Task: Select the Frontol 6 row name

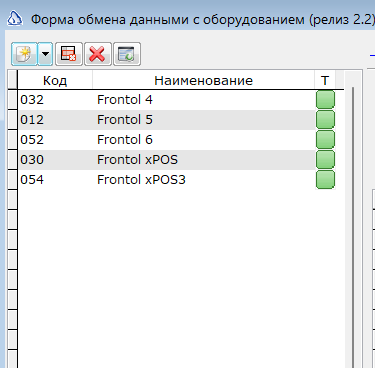Action: click(125, 140)
